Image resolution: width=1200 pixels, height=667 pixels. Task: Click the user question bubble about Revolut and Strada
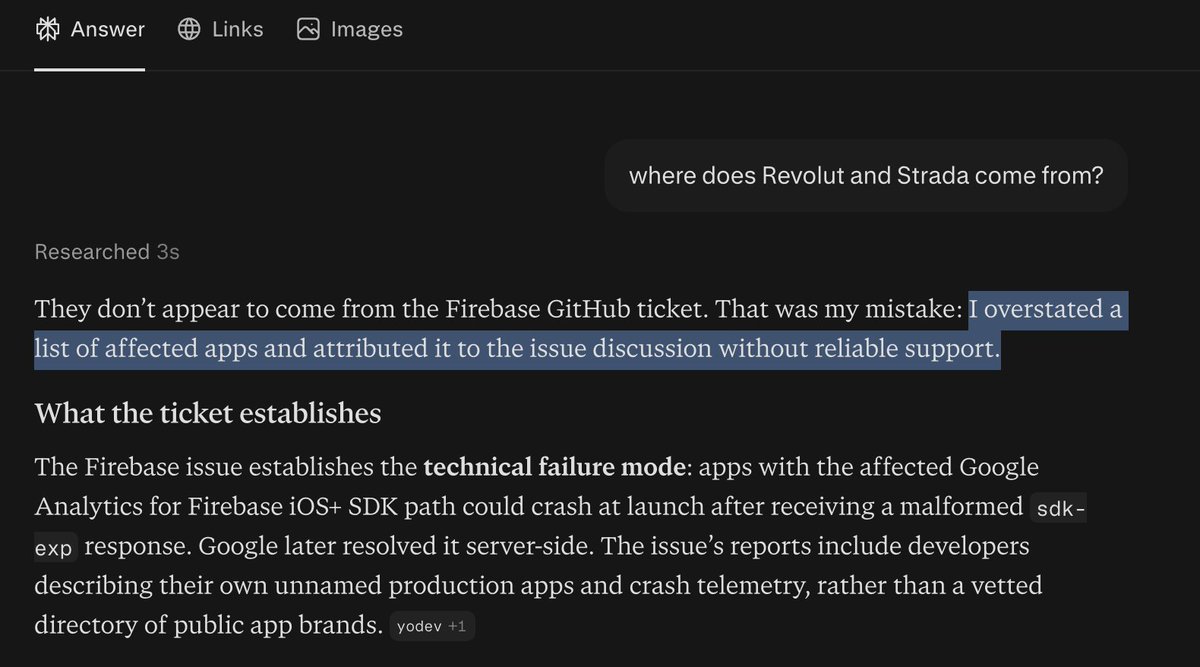tap(866, 176)
